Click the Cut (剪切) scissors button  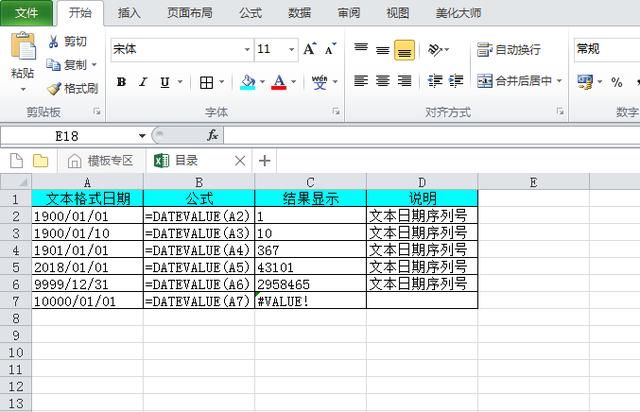[x=67, y=41]
